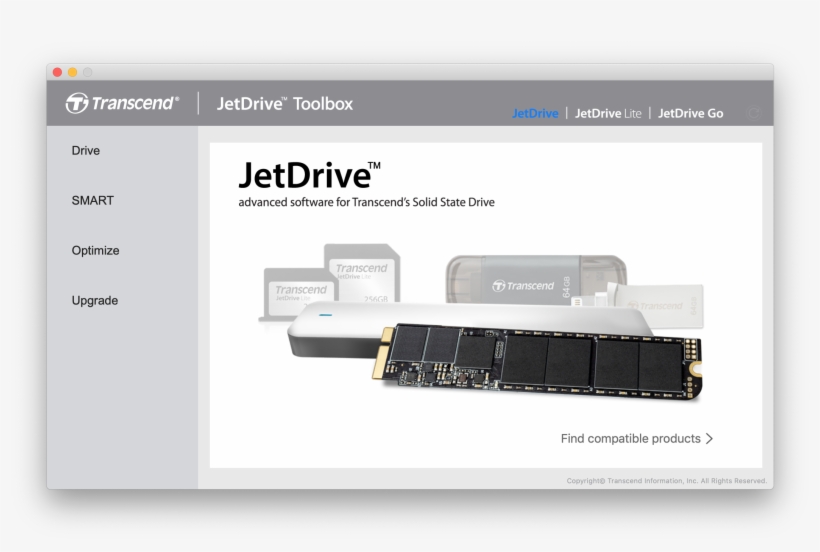Click the chevron next to Find compatible products
Screen dimensions: 820x552
tap(709, 438)
